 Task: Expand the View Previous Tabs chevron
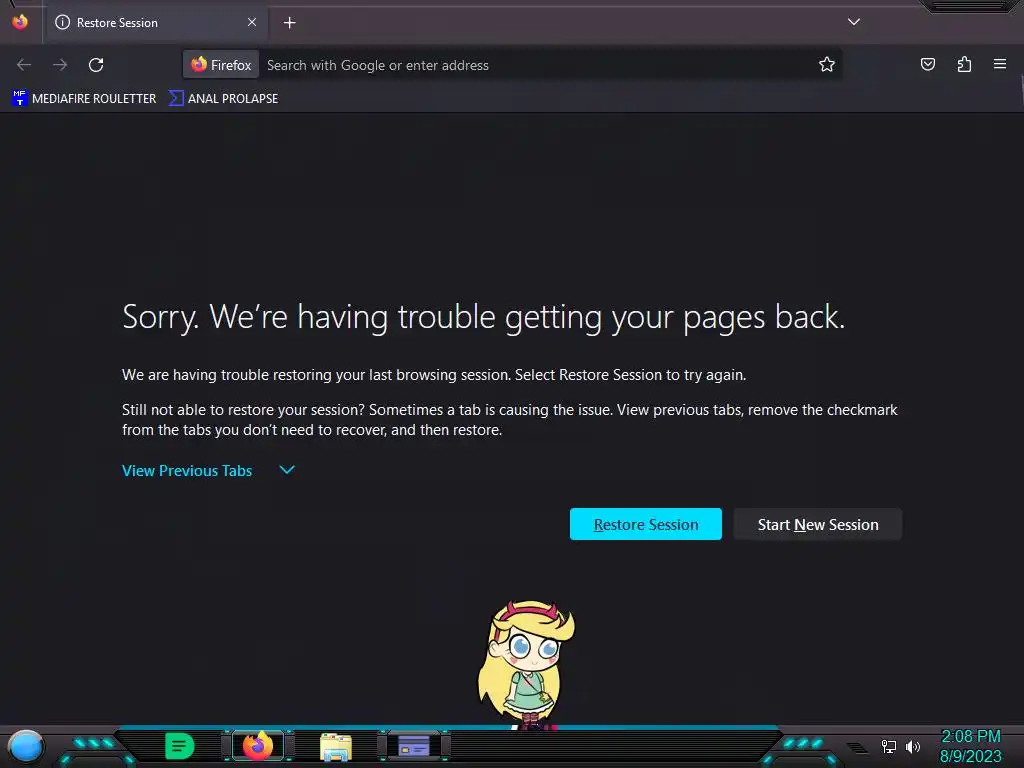(x=287, y=470)
